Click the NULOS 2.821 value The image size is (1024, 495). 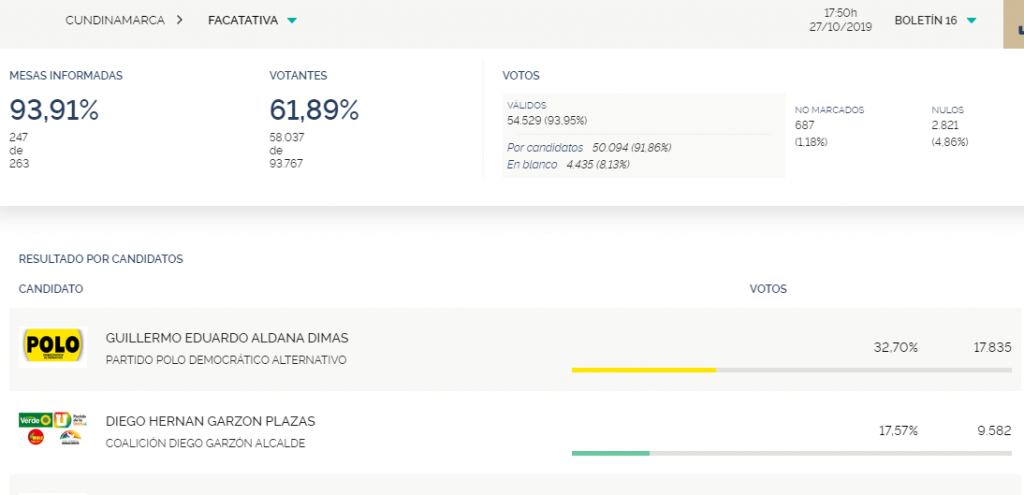[945, 125]
